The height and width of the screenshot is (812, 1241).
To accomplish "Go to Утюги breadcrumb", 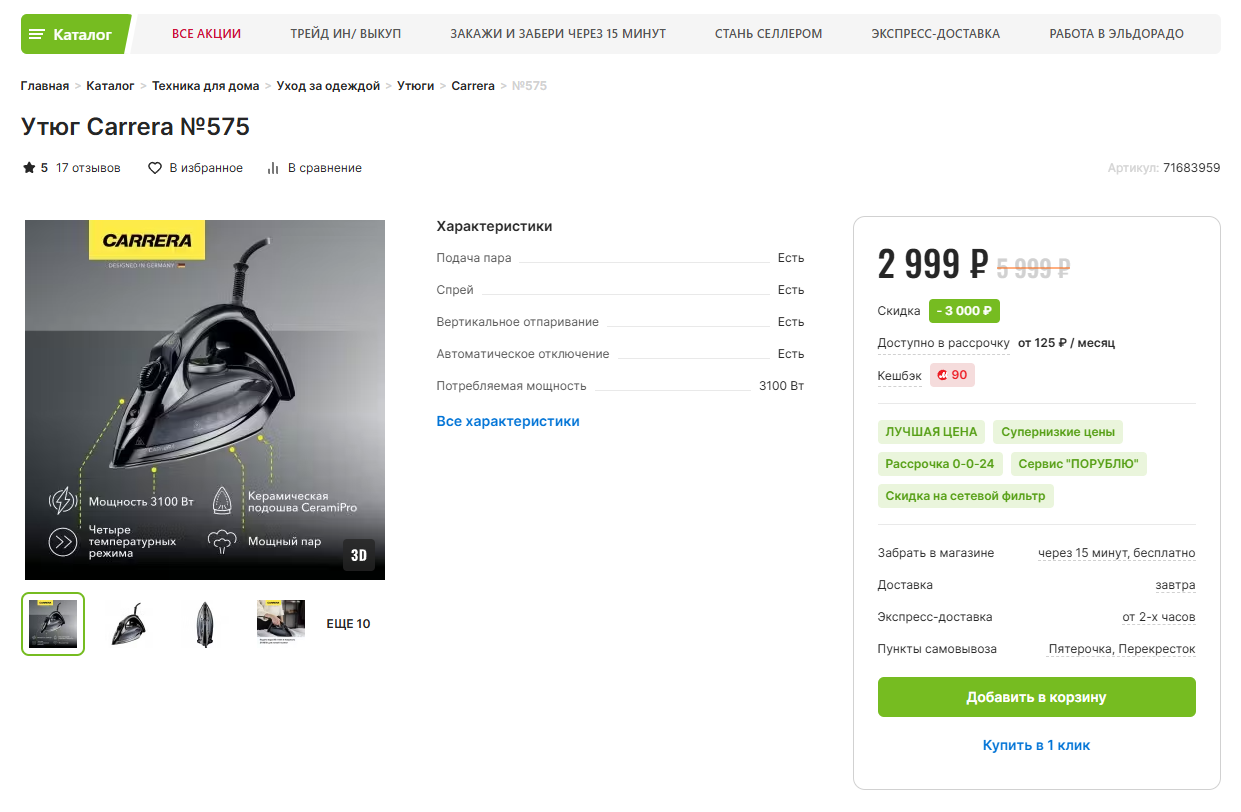I will click(416, 86).
